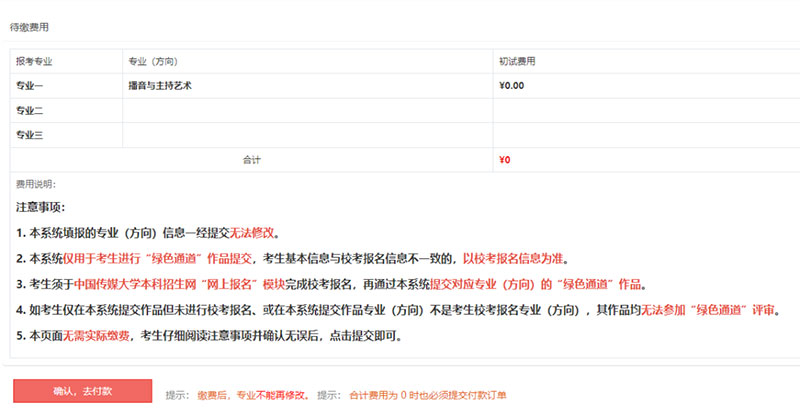Click the 费用说明 label
The width and height of the screenshot is (800, 416).
coord(35,185)
